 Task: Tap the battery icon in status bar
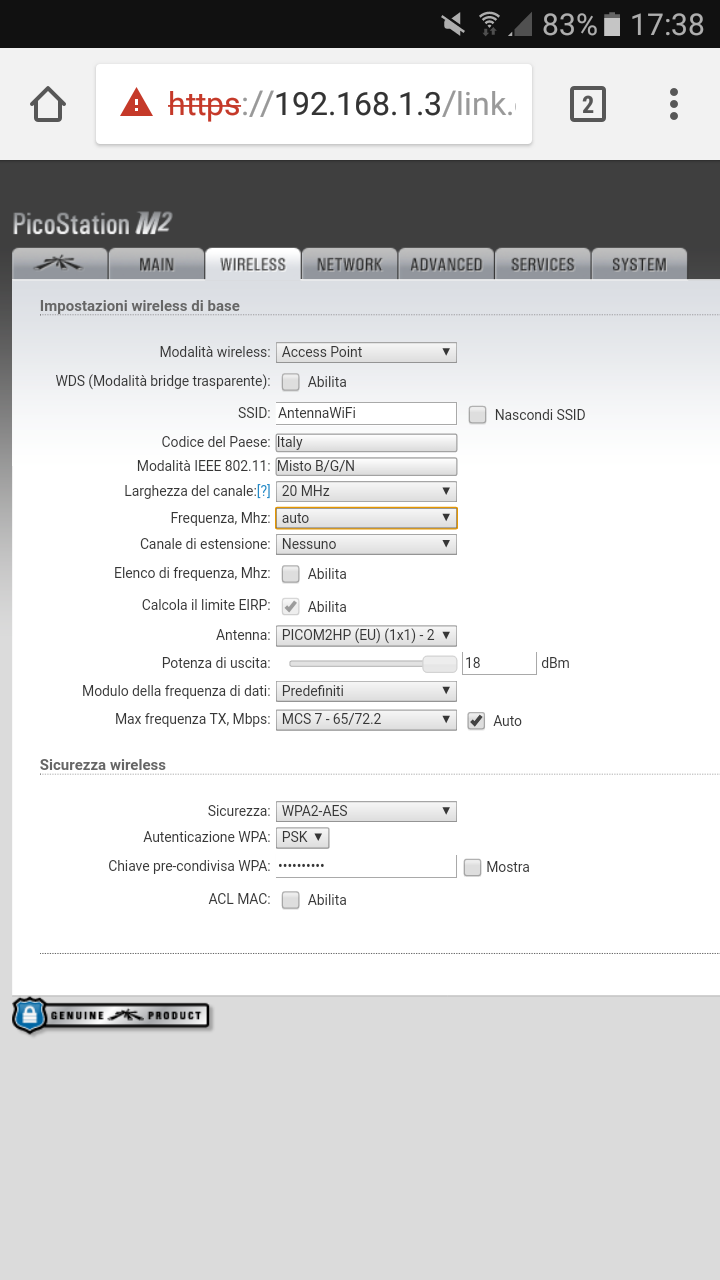pyautogui.click(x=612, y=23)
